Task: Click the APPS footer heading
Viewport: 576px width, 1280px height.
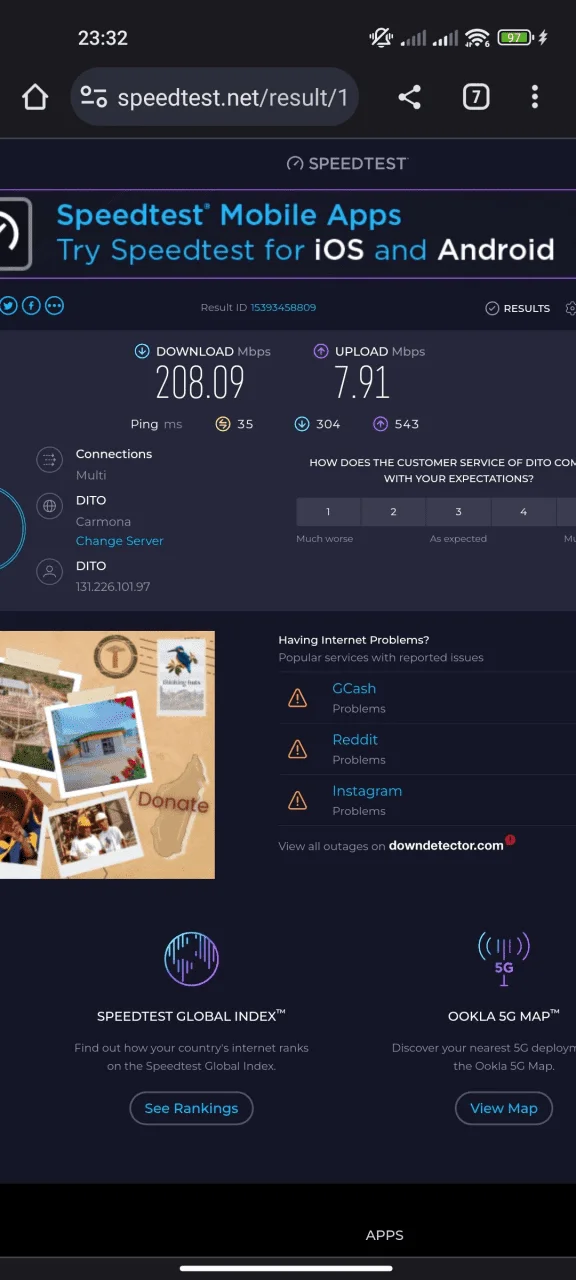Action: point(385,1235)
